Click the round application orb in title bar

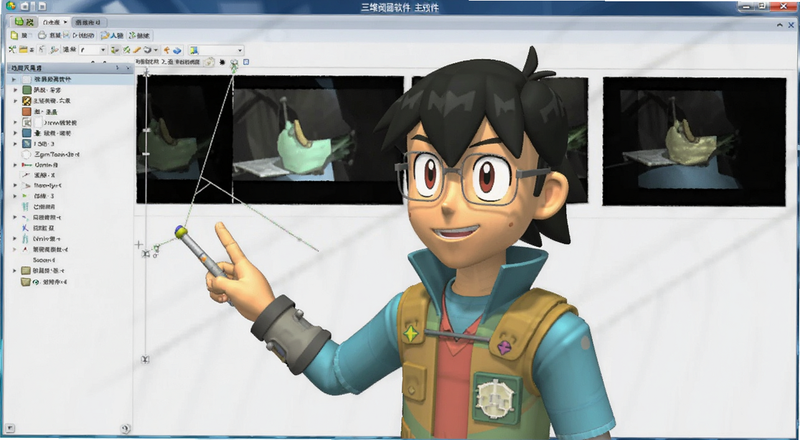(10, 6)
